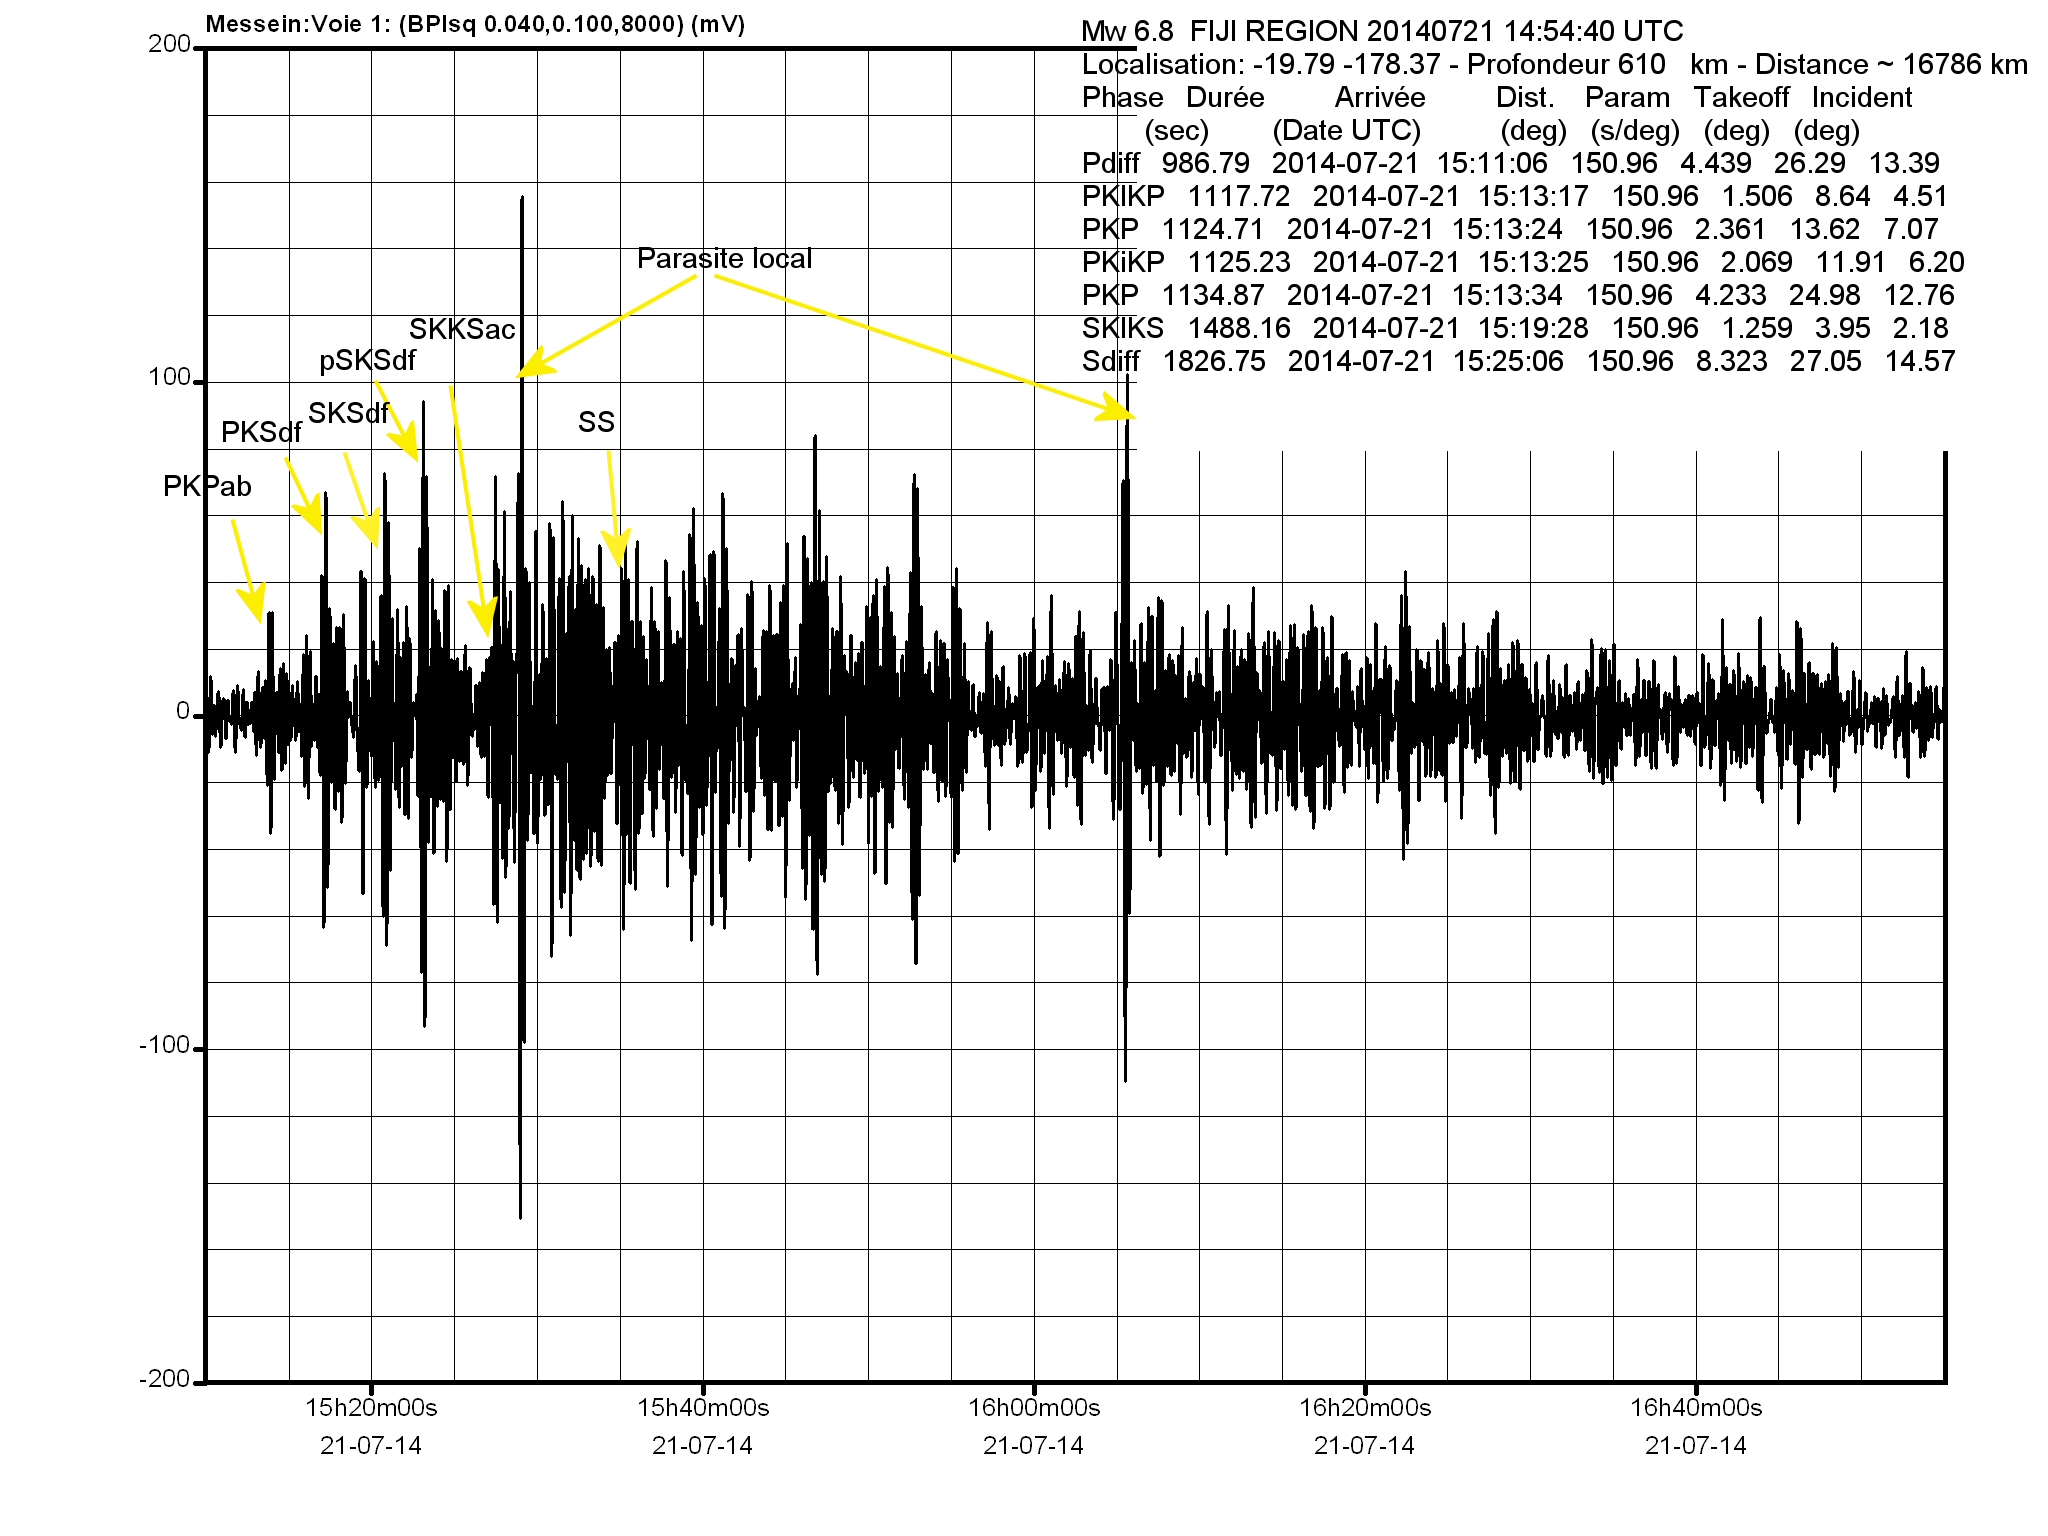Click the 16h00m00s time axis label
Viewport: 2048px width, 1536px height.
(1034, 1408)
